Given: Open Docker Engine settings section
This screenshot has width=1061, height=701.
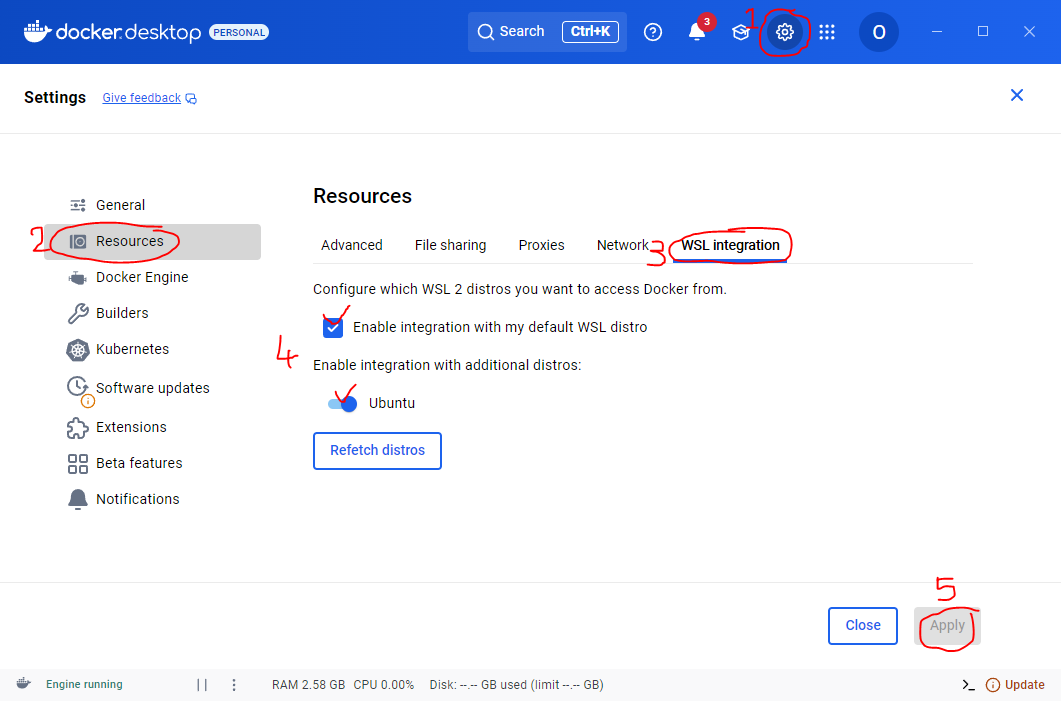Looking at the screenshot, I should tap(152, 277).
